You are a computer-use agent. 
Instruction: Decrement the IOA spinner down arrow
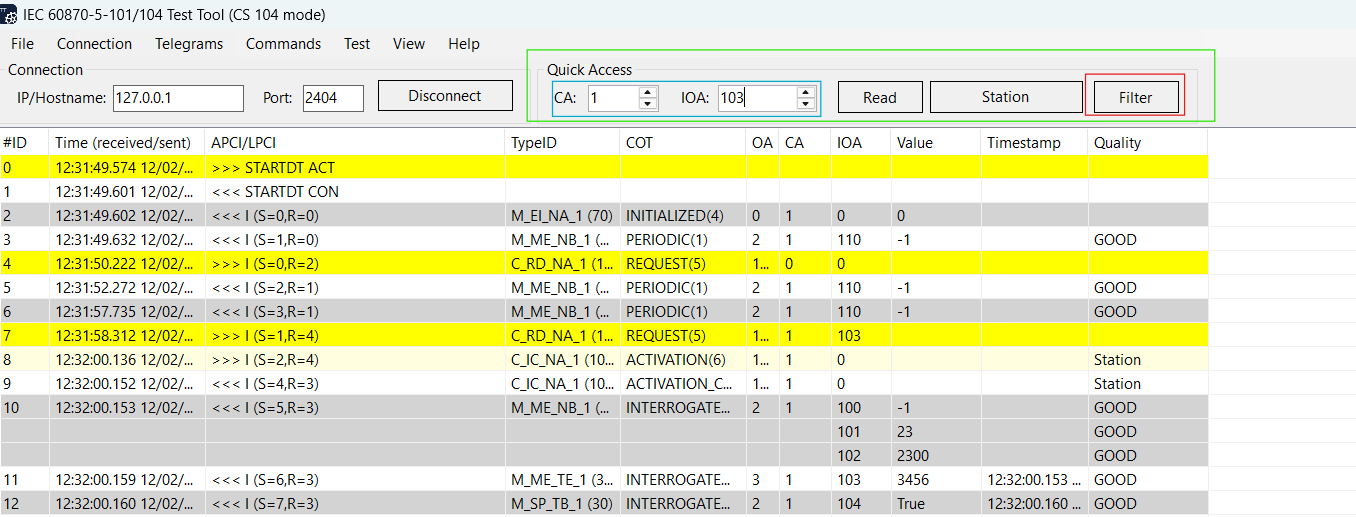click(806, 103)
